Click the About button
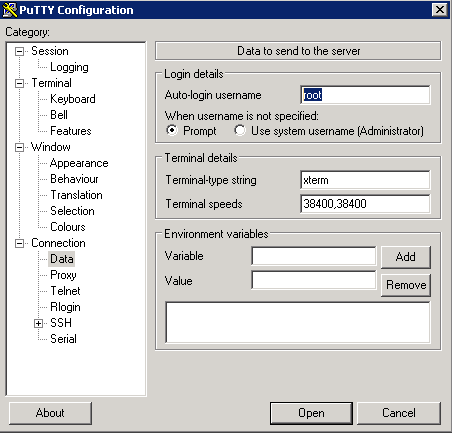 click(50, 413)
